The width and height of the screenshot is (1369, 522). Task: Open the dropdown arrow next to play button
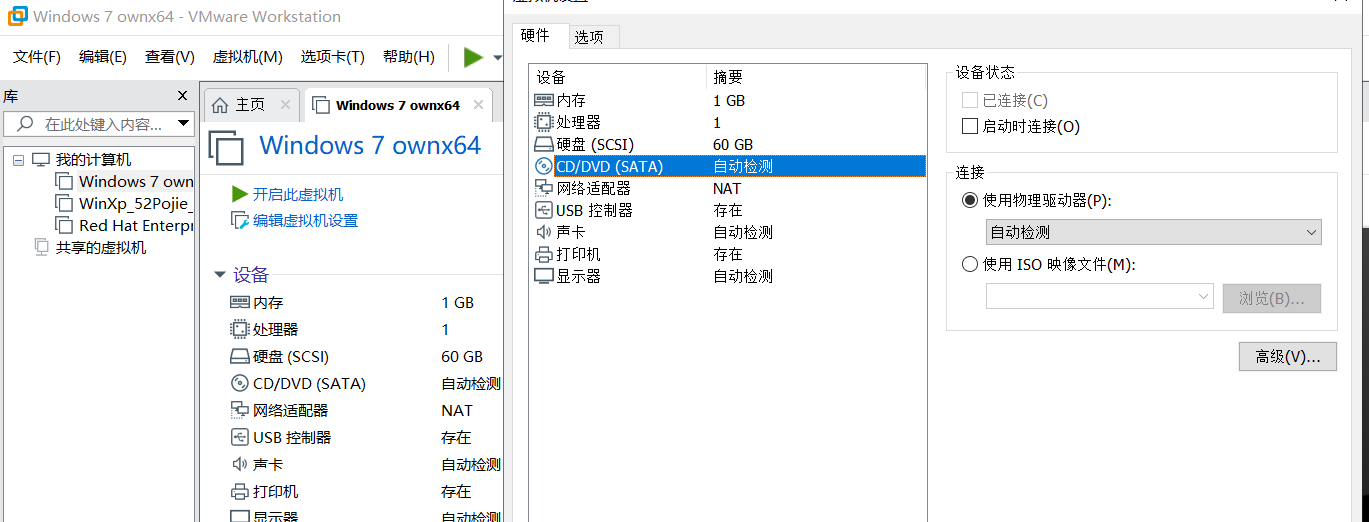497,58
